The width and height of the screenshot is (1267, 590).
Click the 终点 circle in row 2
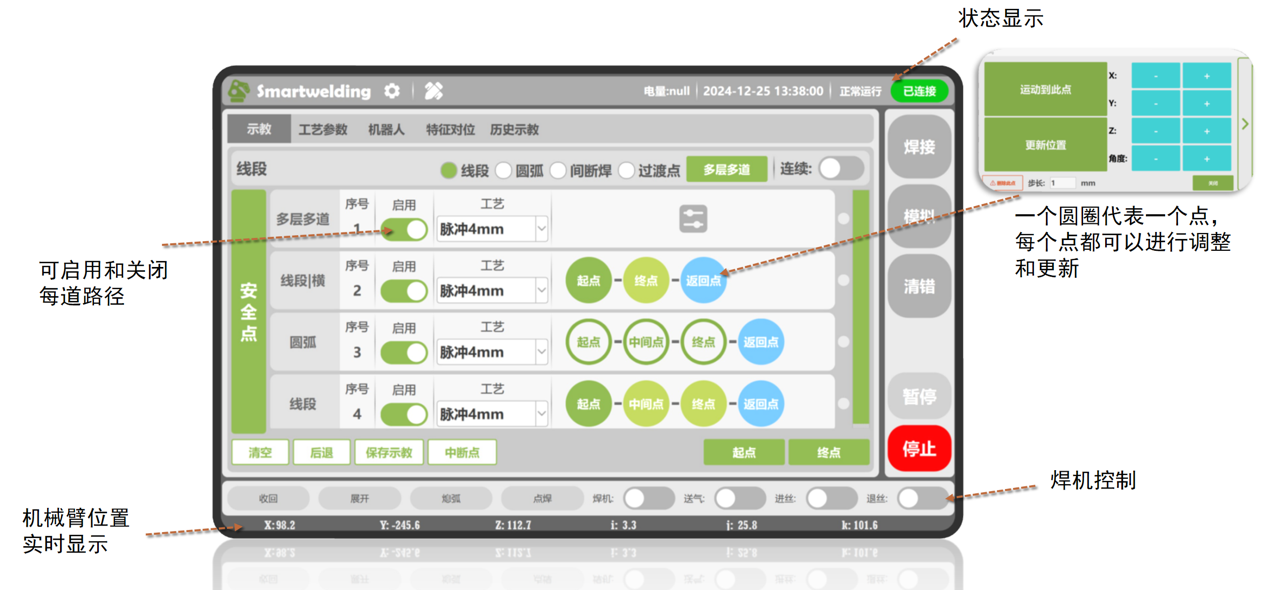point(646,281)
